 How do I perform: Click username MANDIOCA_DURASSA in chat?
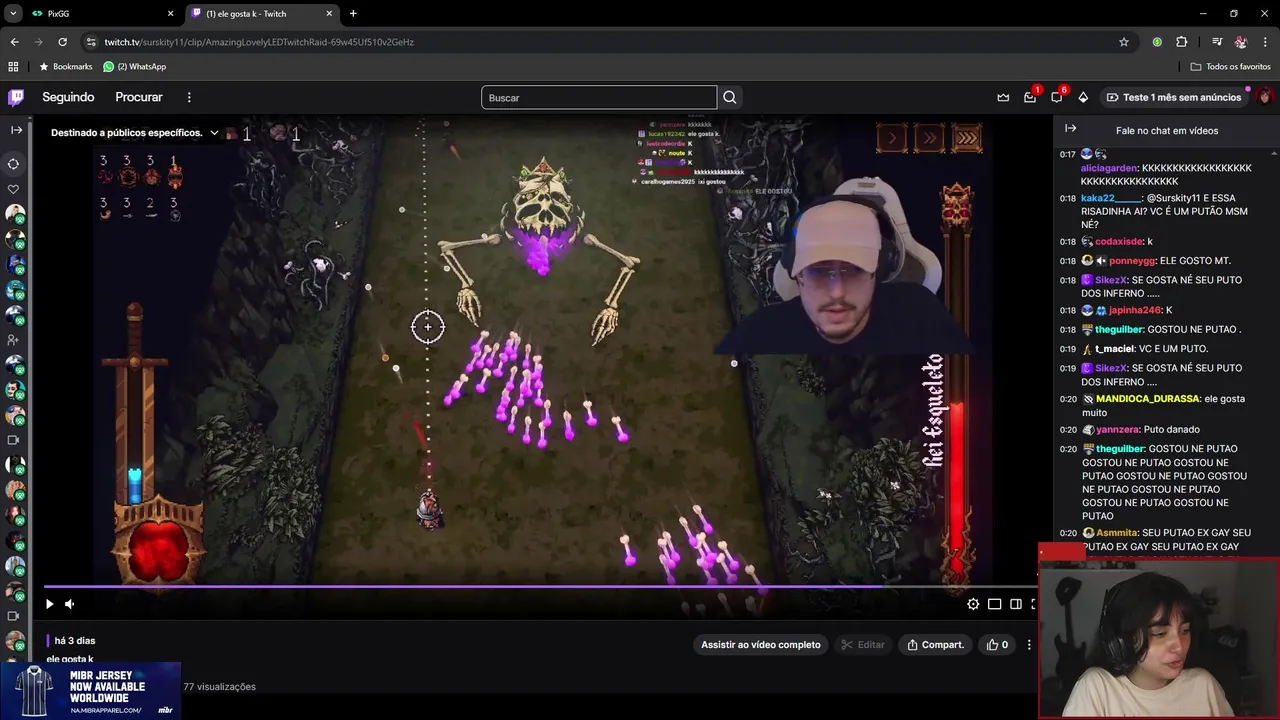[x=1147, y=399]
